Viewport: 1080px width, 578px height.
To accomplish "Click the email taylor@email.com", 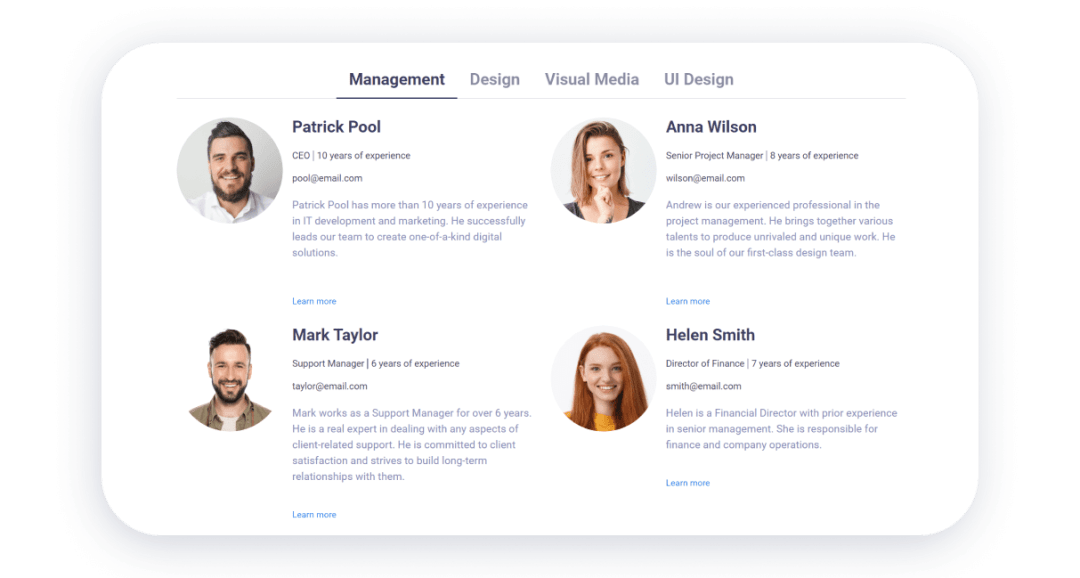I will pos(329,385).
